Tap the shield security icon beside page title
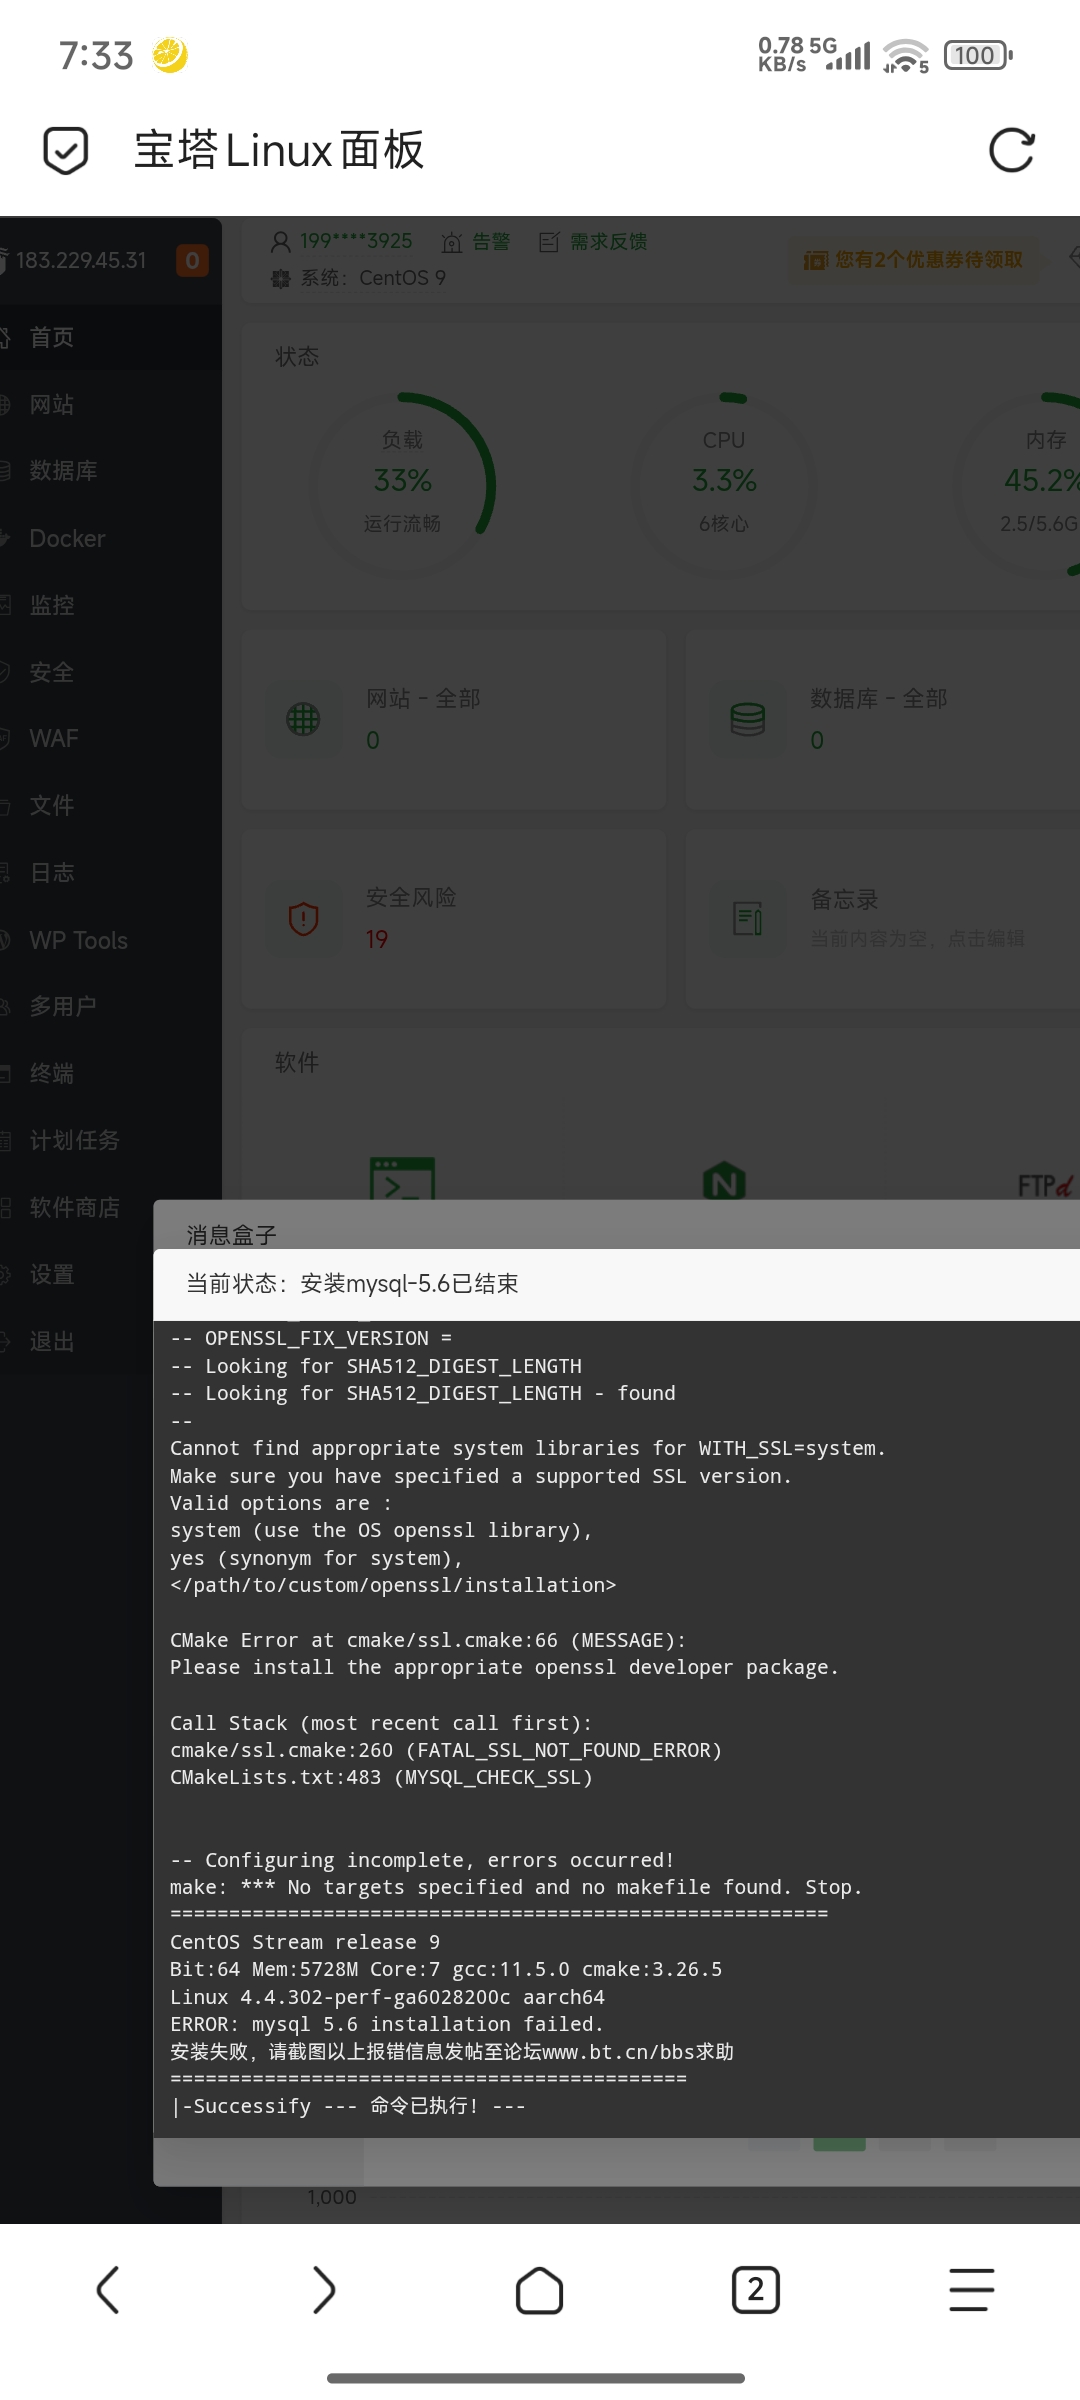 pyautogui.click(x=66, y=151)
